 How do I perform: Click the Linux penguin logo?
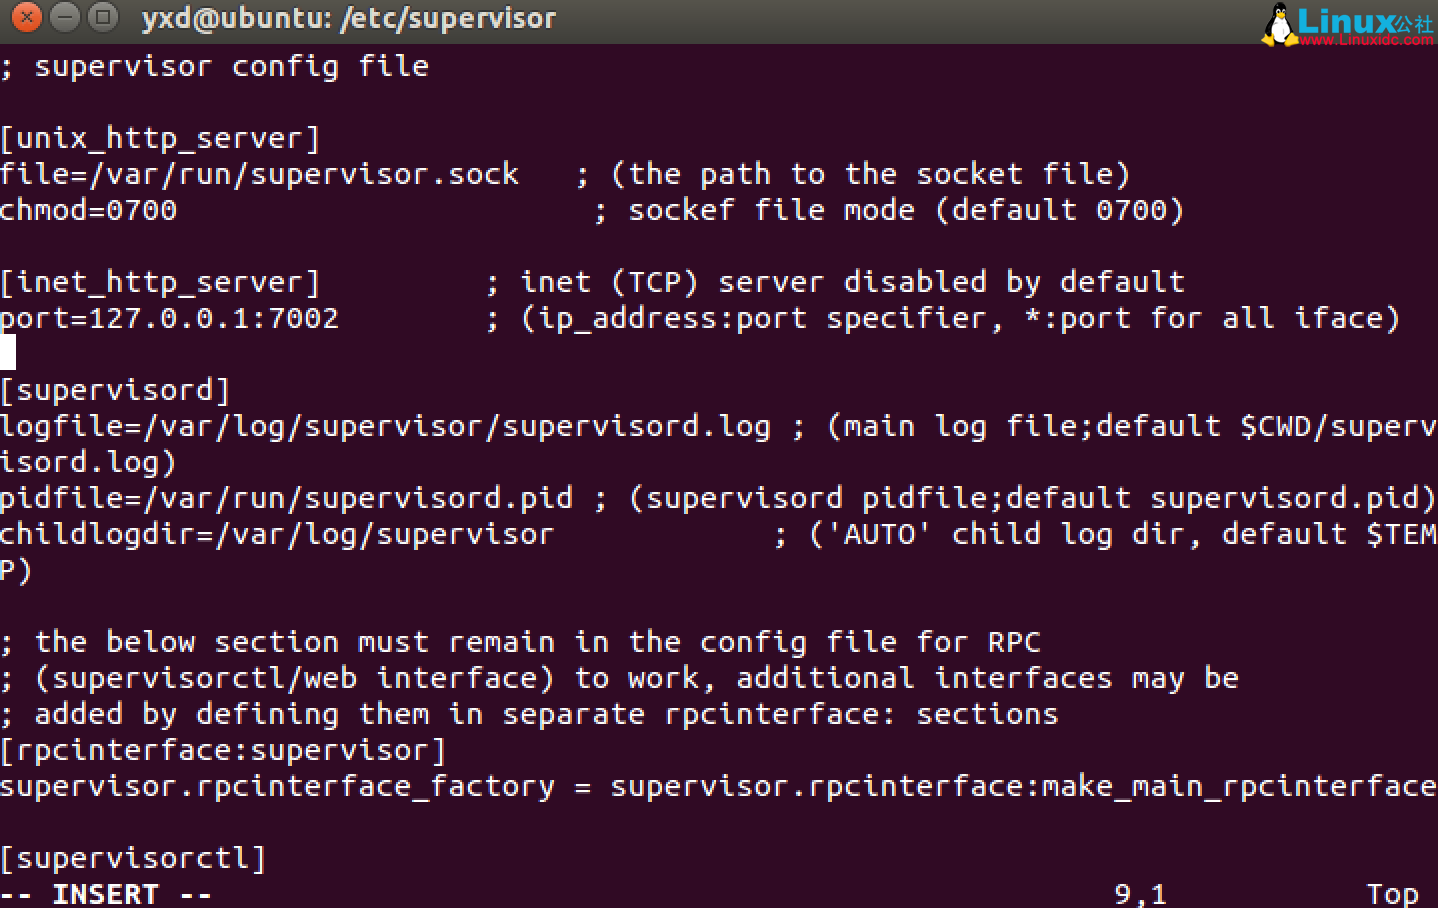pos(1278,24)
